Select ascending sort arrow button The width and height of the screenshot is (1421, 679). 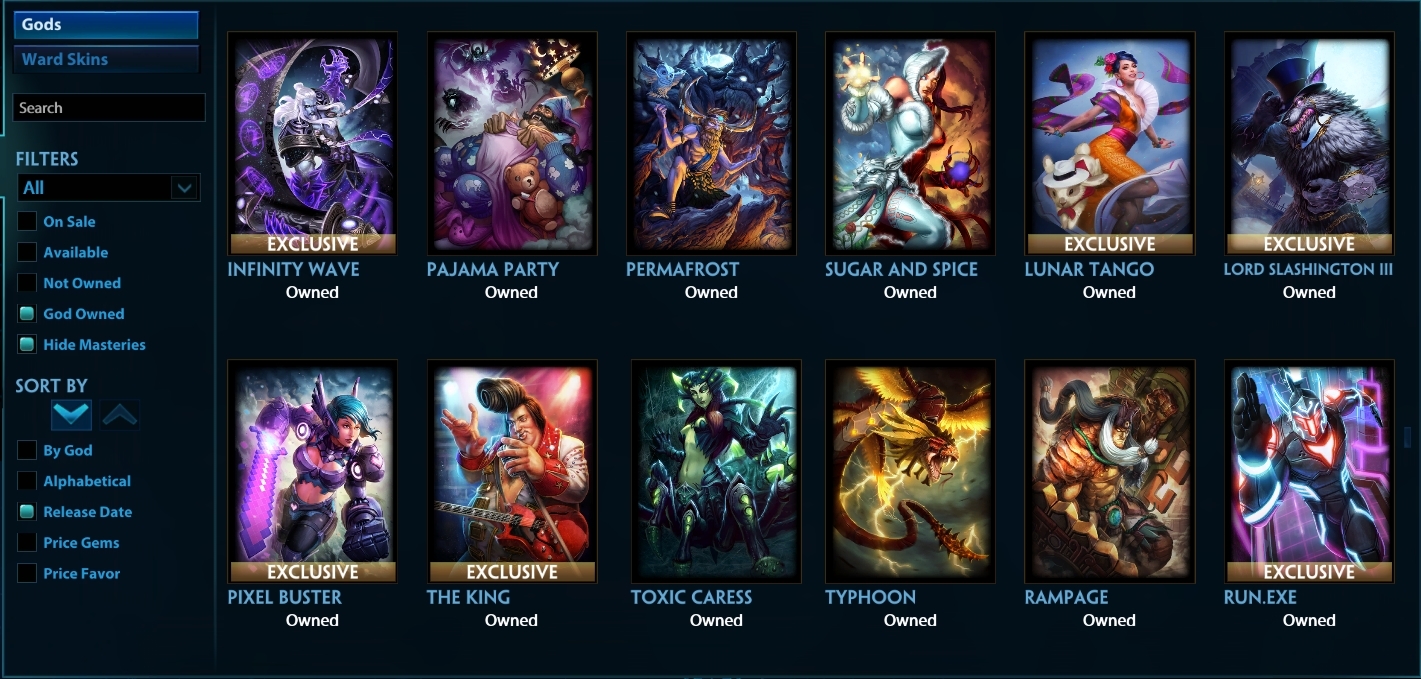[120, 415]
